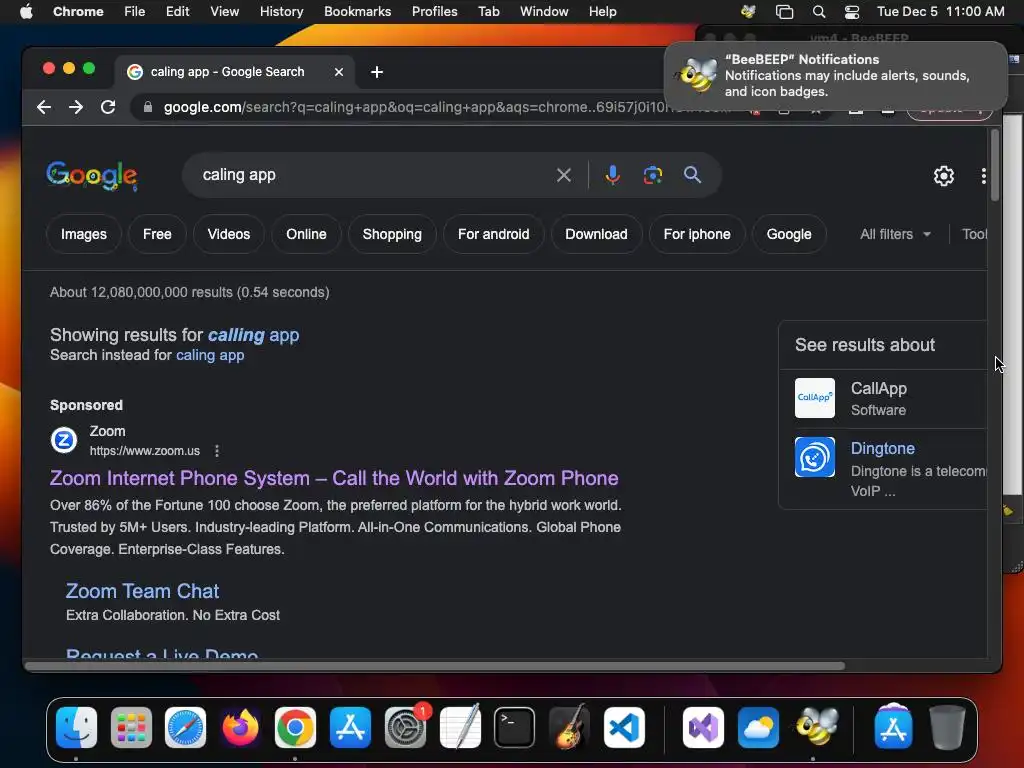Reload the Google search page
The width and height of the screenshot is (1024, 768).
pos(108,107)
